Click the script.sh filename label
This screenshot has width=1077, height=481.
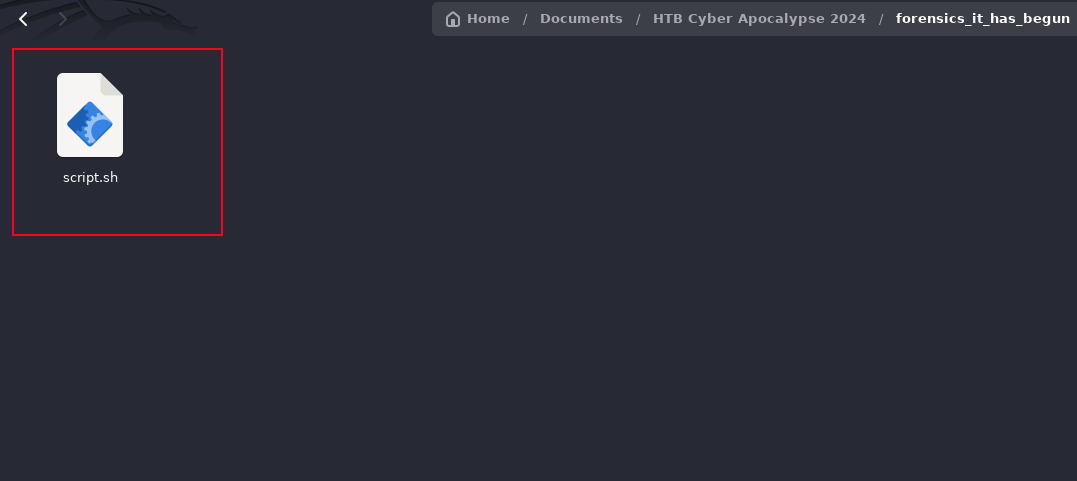point(90,178)
